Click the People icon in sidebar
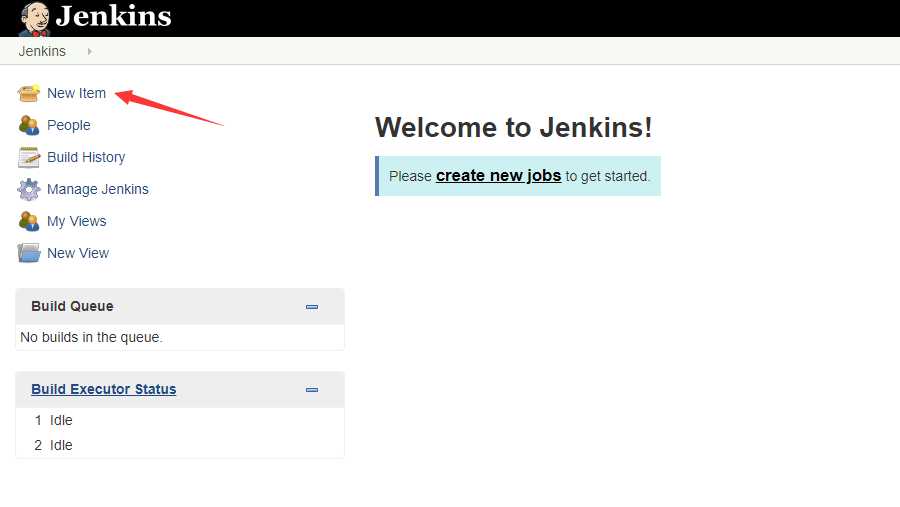The height and width of the screenshot is (507, 900). [x=29, y=125]
